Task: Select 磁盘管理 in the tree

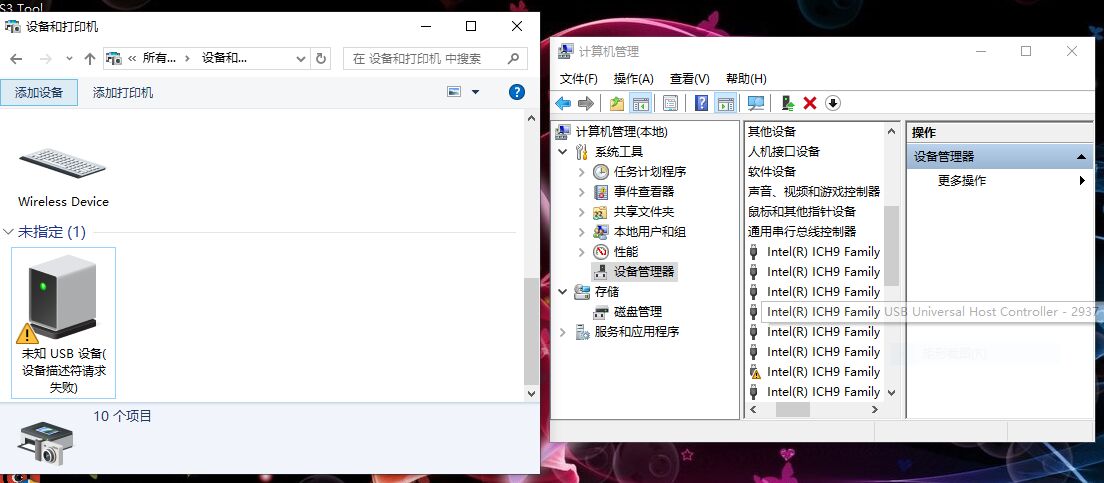Action: (637, 312)
